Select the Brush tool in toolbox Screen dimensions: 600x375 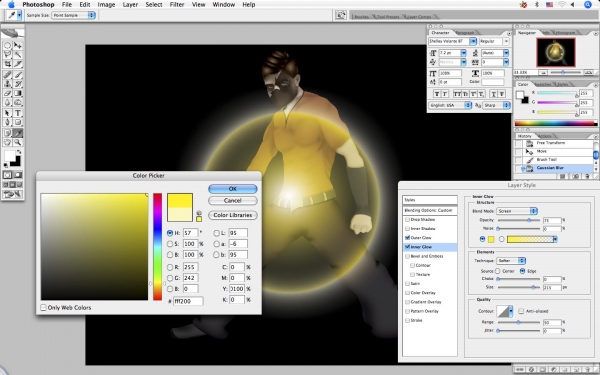pyautogui.click(x=18, y=75)
